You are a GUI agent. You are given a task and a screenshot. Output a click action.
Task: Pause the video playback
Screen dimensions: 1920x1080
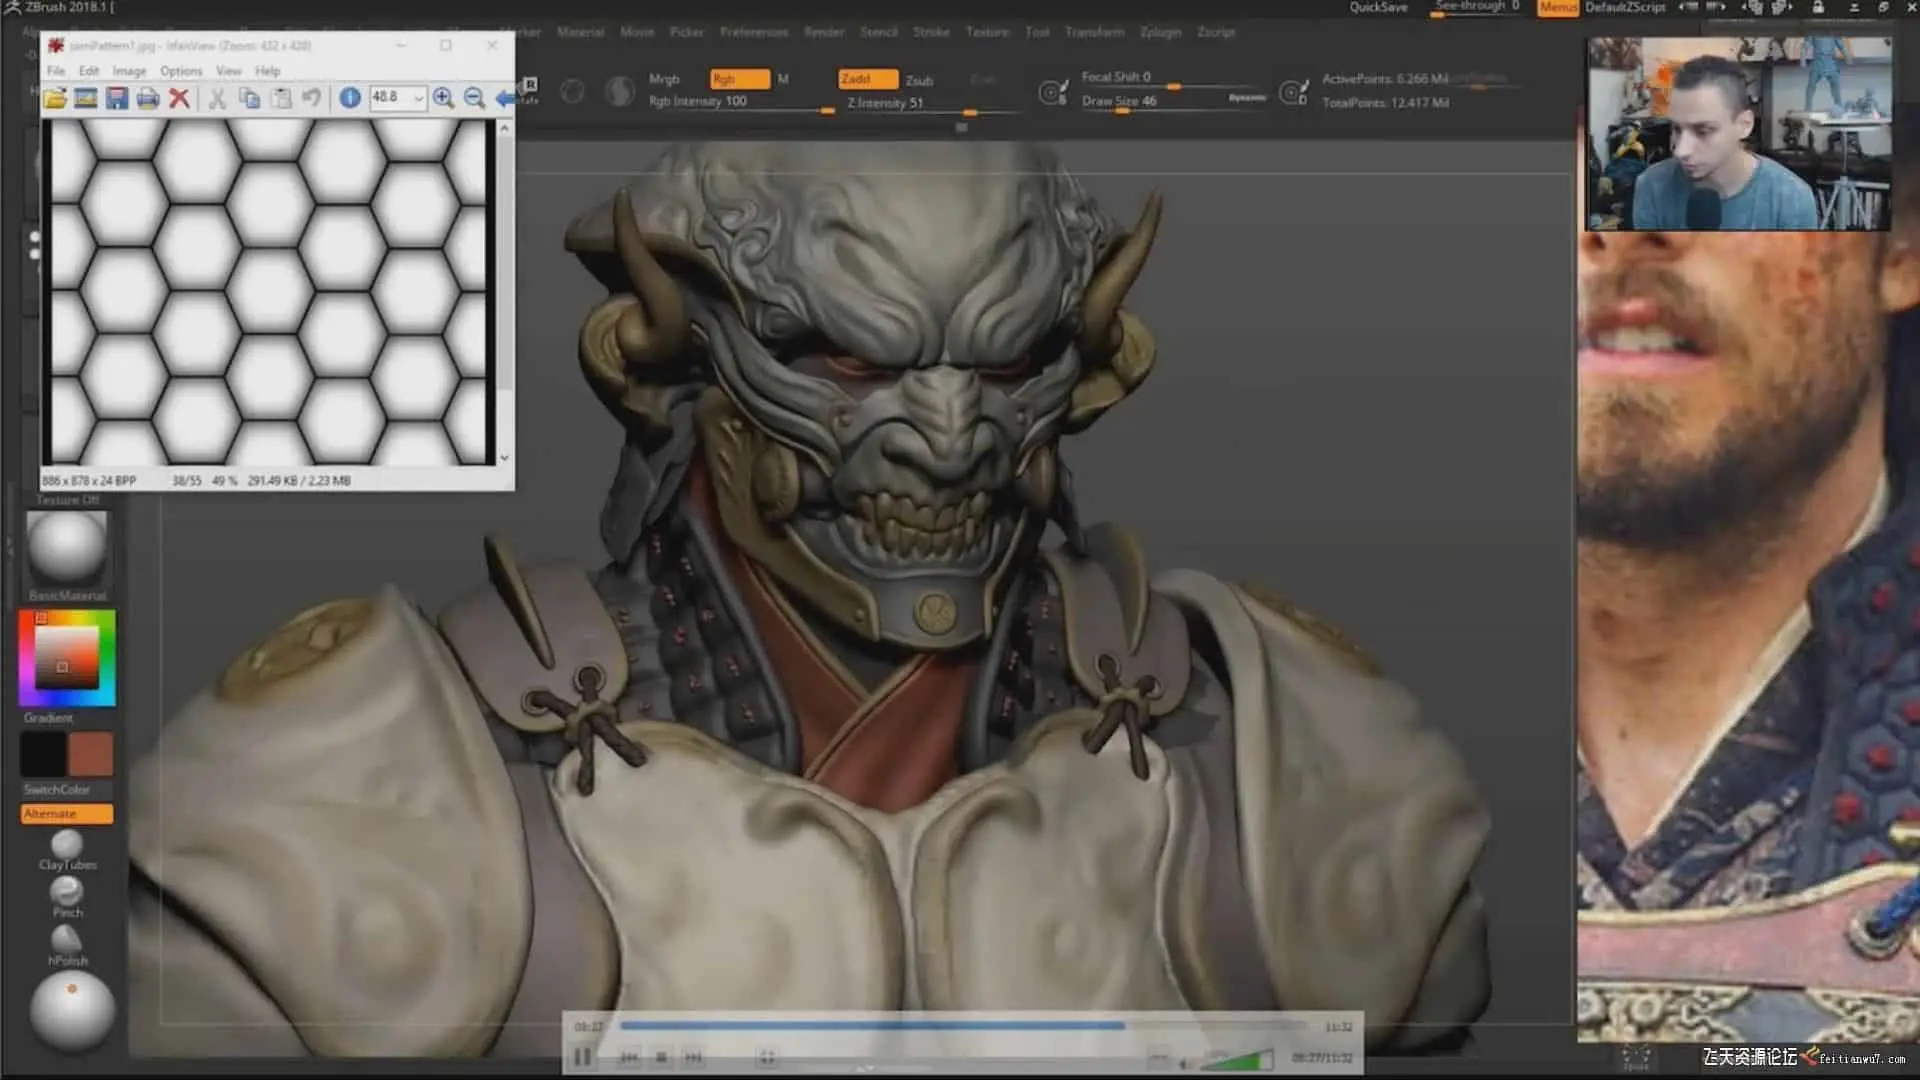(582, 1057)
